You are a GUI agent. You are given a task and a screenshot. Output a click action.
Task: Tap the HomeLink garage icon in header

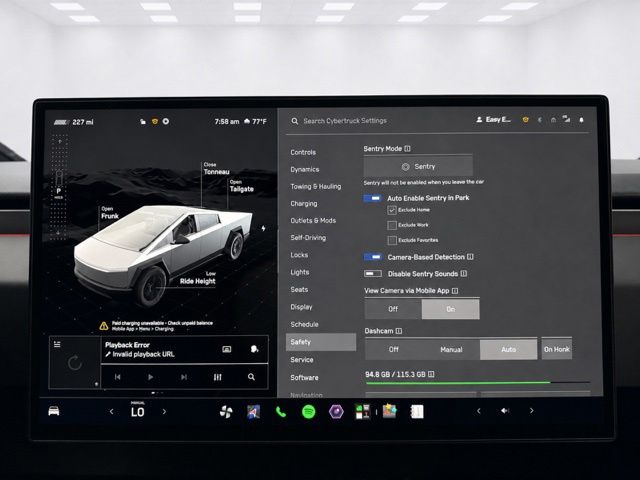tap(553, 120)
